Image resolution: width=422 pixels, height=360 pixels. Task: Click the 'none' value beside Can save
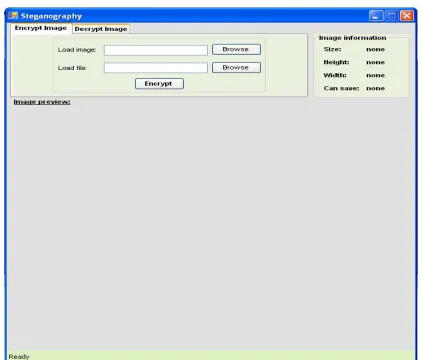pos(375,88)
